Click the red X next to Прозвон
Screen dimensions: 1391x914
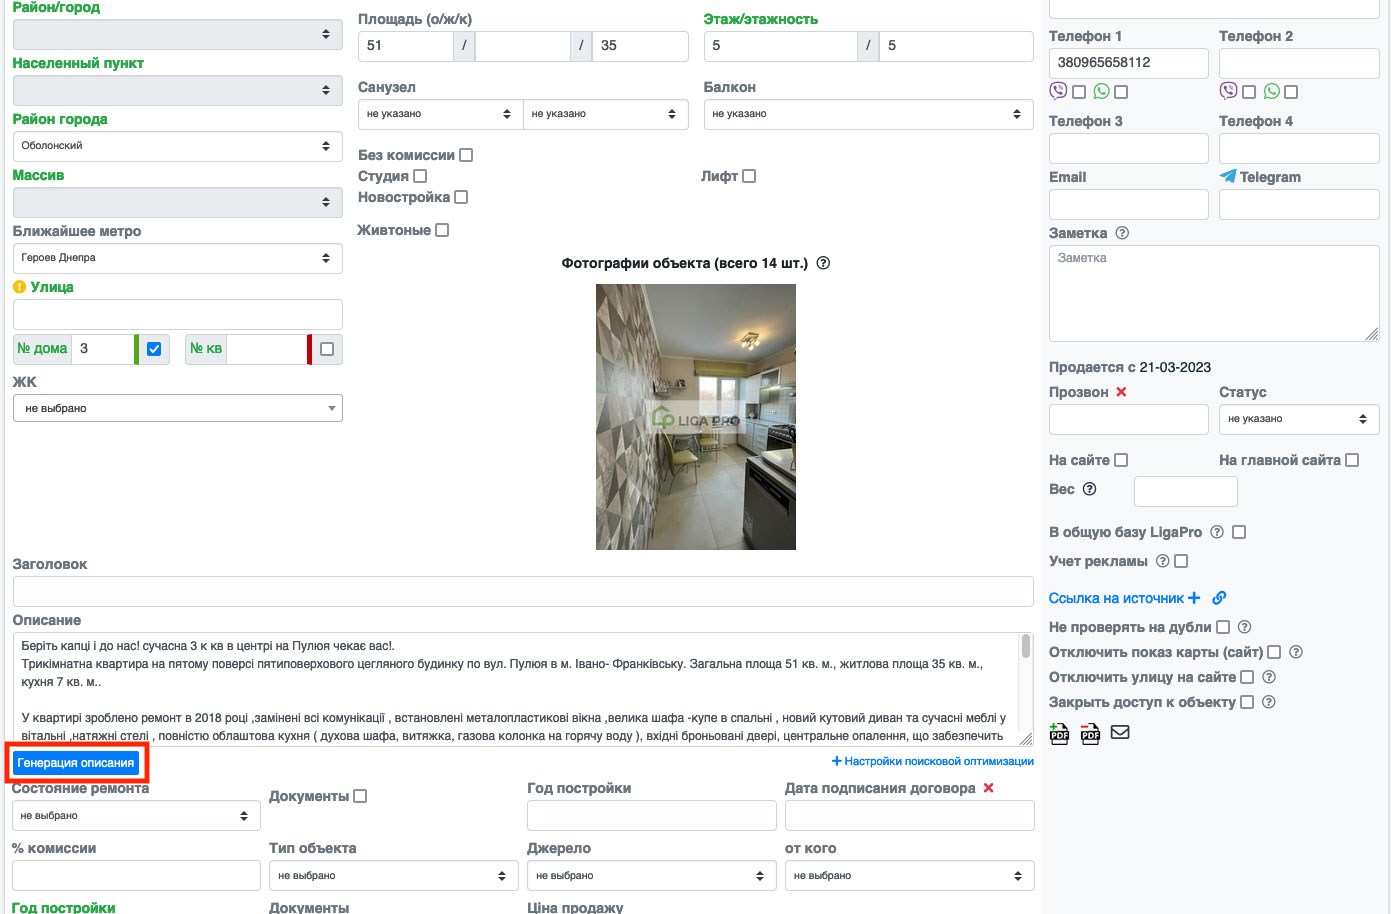tap(1121, 392)
